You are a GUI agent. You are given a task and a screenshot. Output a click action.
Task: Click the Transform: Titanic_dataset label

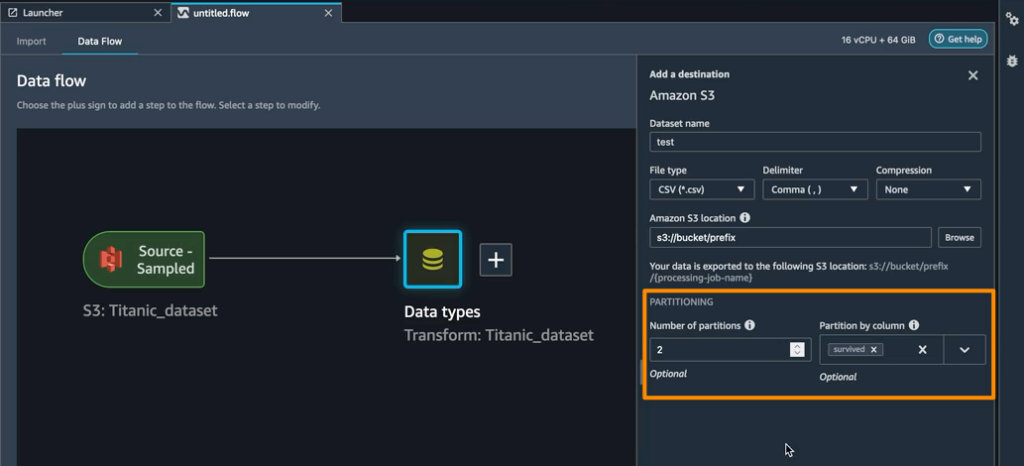(499, 335)
